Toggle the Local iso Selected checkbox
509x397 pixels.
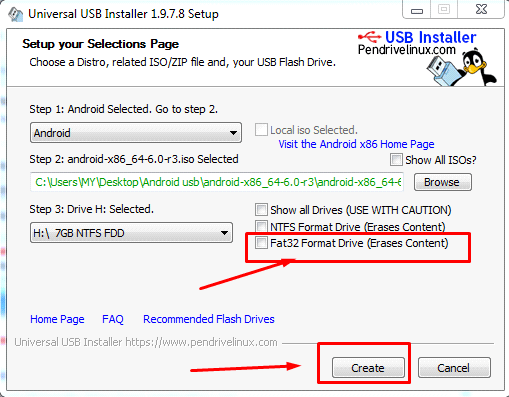261,130
